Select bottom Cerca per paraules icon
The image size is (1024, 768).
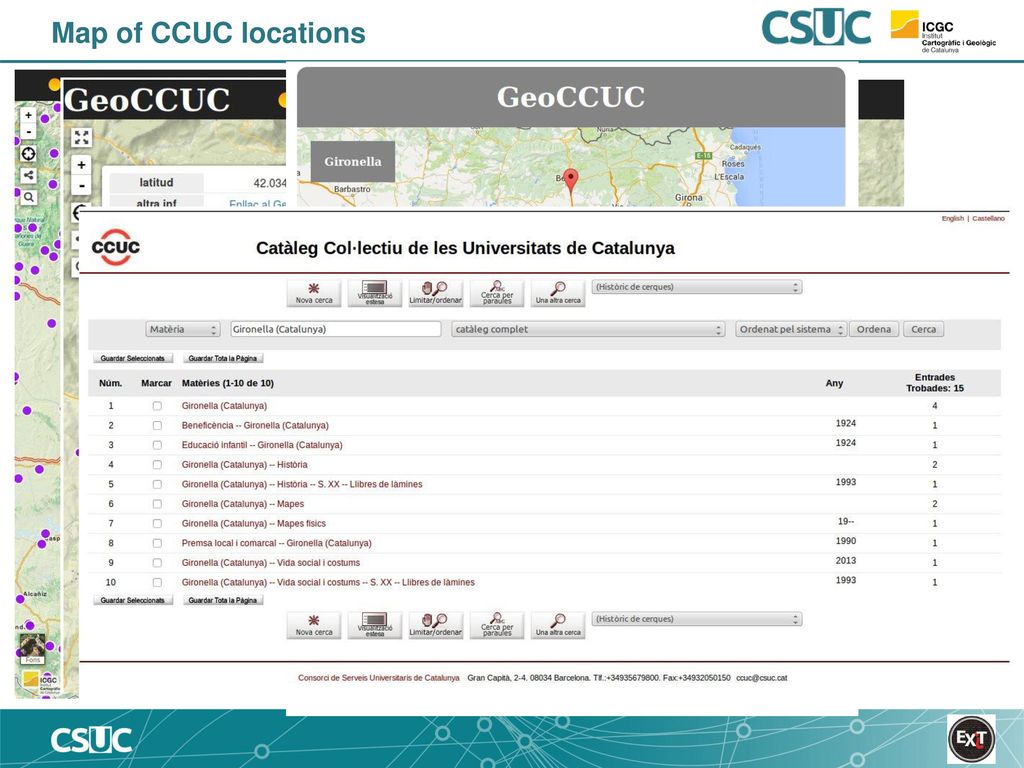coord(497,625)
